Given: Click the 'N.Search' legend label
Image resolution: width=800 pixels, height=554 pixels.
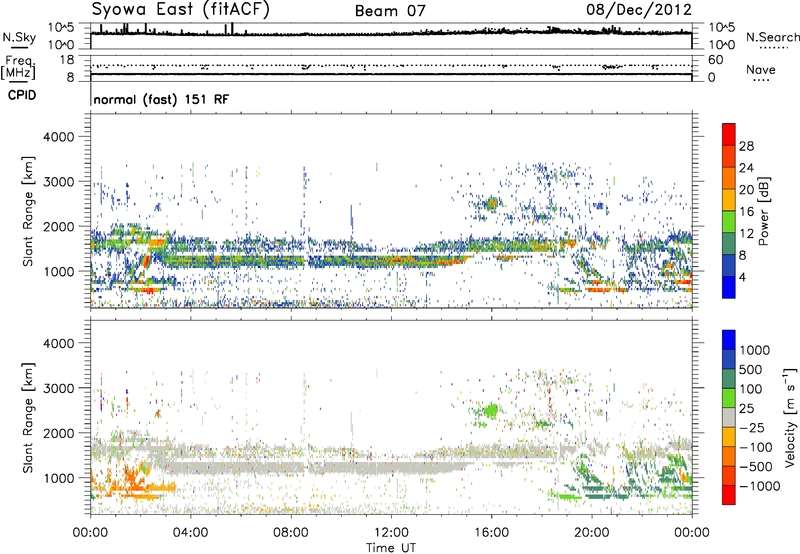Looking at the screenshot, I should (773, 37).
